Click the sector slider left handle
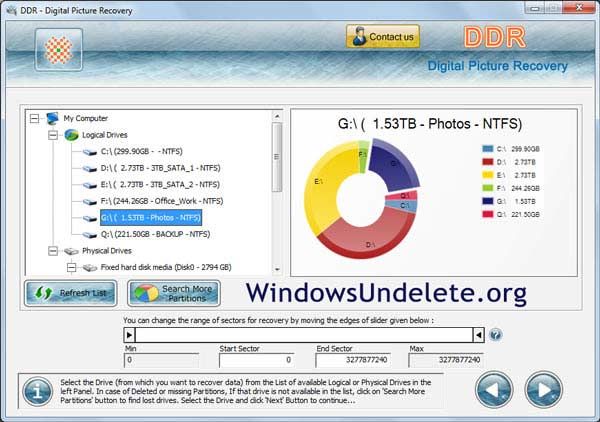This screenshot has width=600, height=422. click(129, 335)
